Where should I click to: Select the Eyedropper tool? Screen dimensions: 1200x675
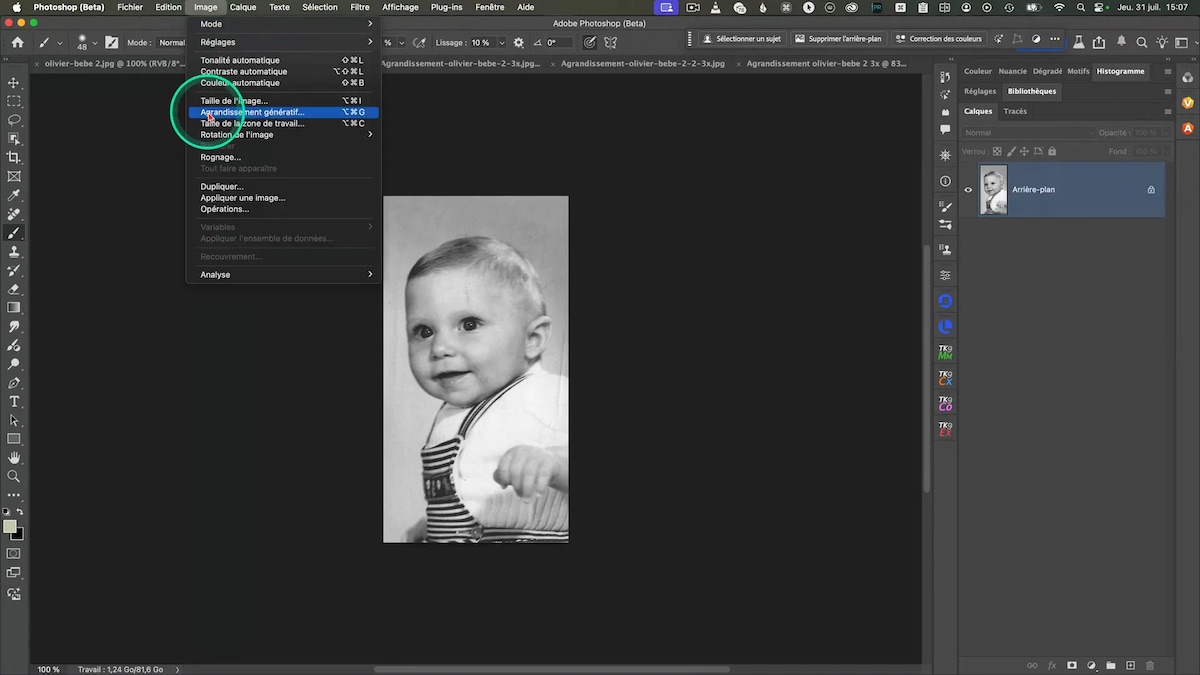(x=14, y=195)
